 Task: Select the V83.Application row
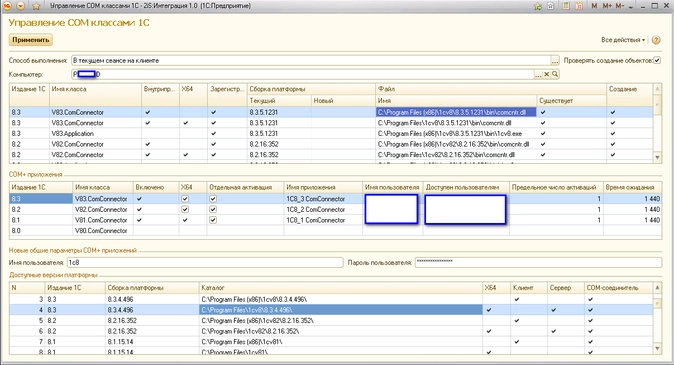[331, 134]
